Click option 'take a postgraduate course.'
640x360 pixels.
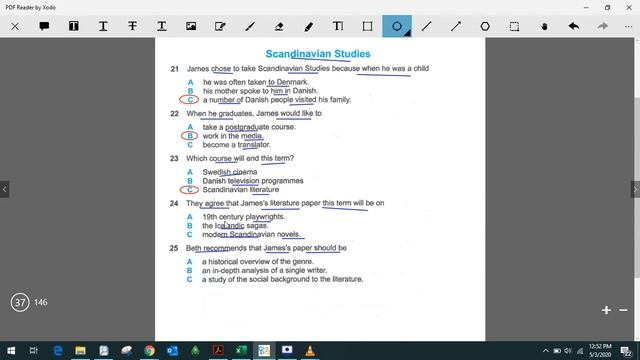249,127
